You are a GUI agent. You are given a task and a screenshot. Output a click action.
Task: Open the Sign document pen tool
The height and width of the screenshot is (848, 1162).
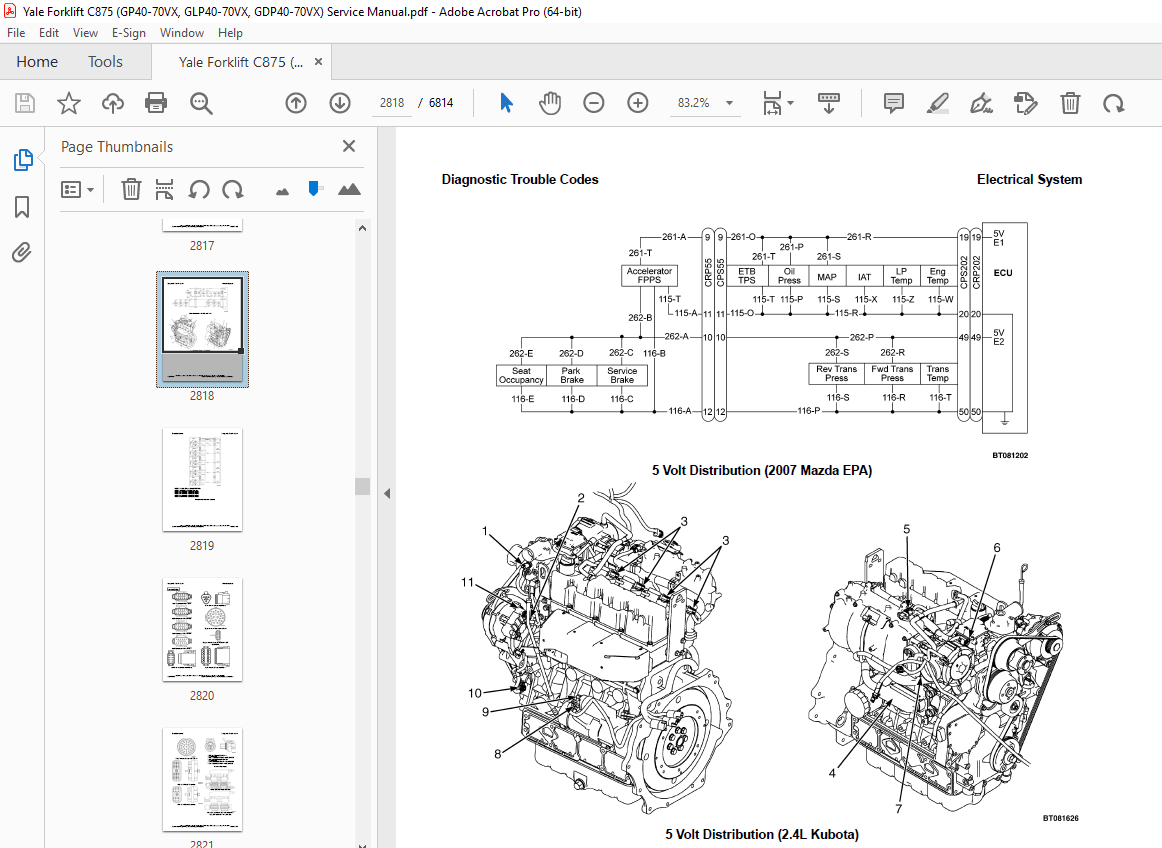[x=981, y=103]
